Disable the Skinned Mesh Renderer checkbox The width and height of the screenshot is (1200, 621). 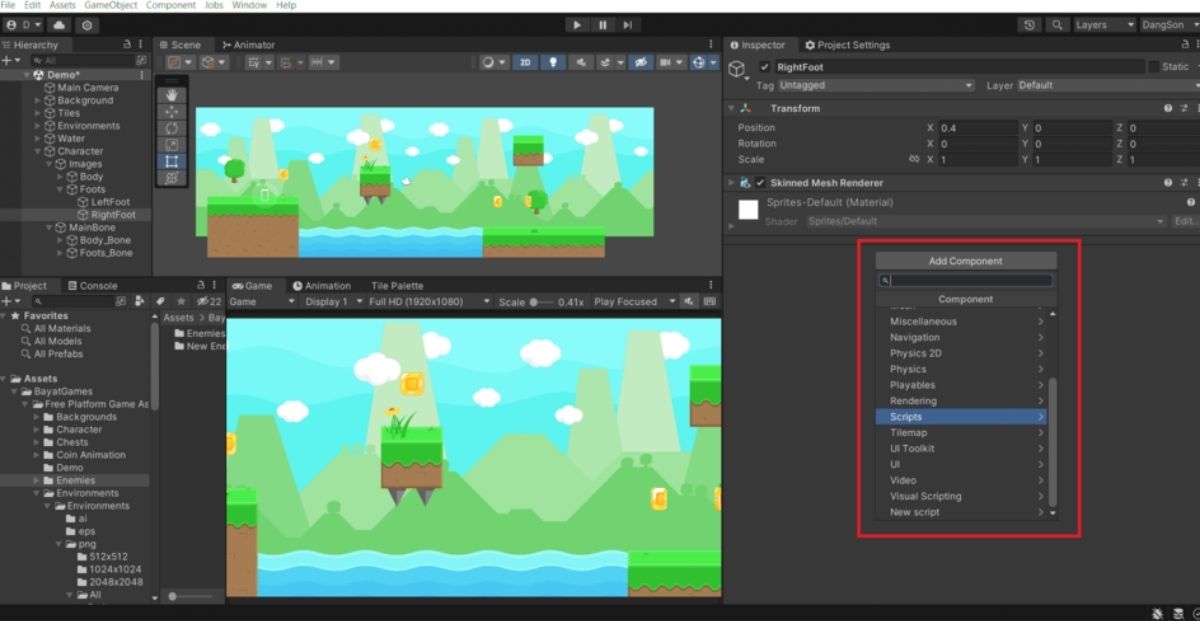pyautogui.click(x=760, y=183)
